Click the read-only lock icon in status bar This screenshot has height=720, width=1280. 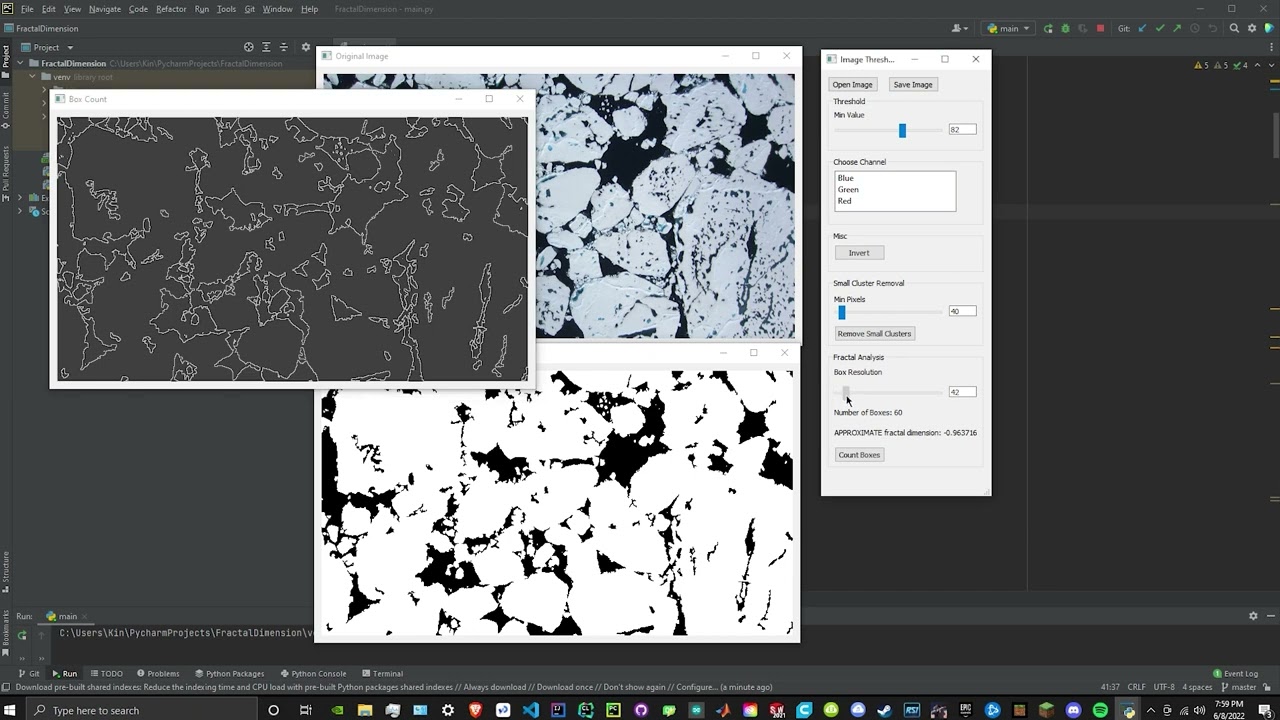pyautogui.click(x=1266, y=687)
